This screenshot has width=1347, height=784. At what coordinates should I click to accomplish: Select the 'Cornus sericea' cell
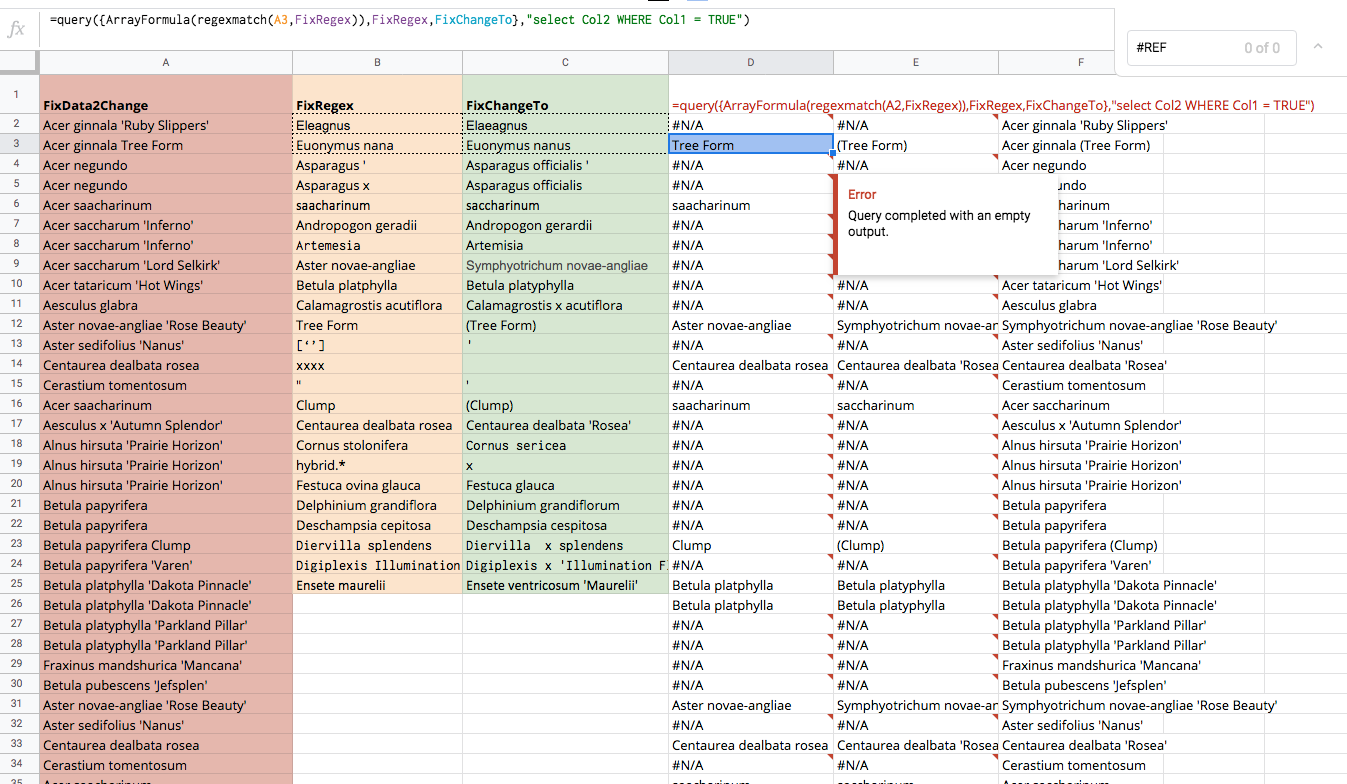coord(565,445)
